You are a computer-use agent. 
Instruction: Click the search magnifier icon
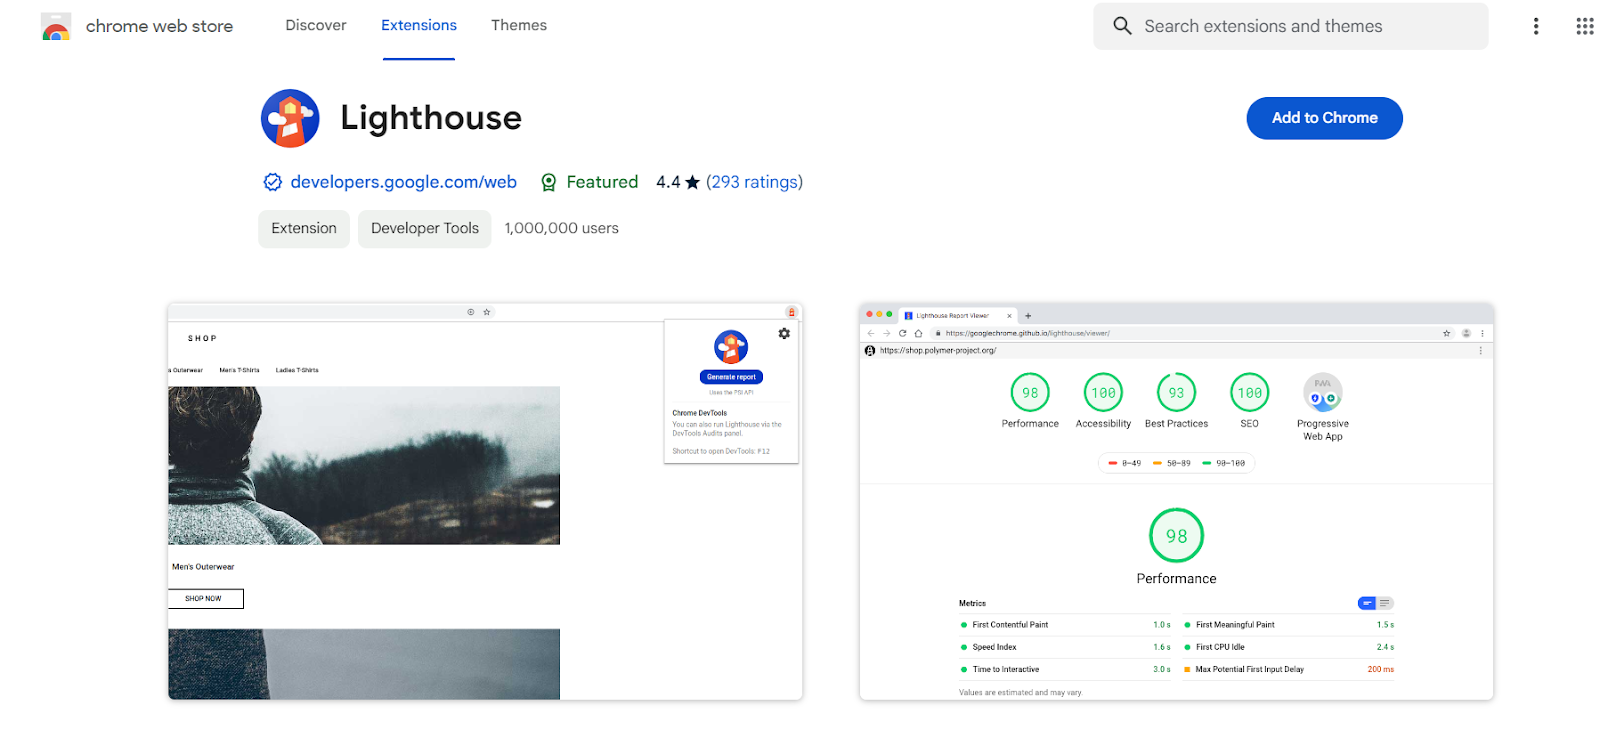[x=1122, y=26]
